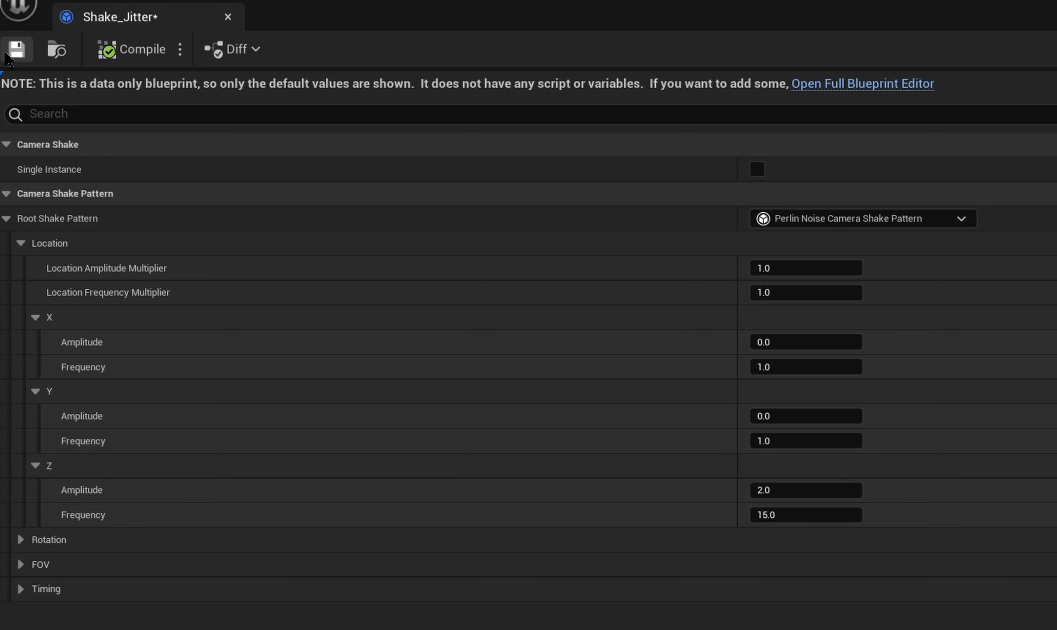
Task: Expand the FOV section
Action: (21, 565)
